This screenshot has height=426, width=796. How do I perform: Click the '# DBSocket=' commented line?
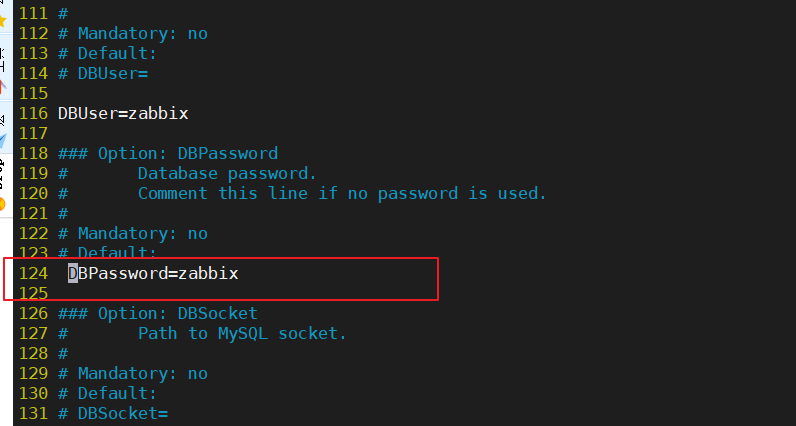click(113, 413)
